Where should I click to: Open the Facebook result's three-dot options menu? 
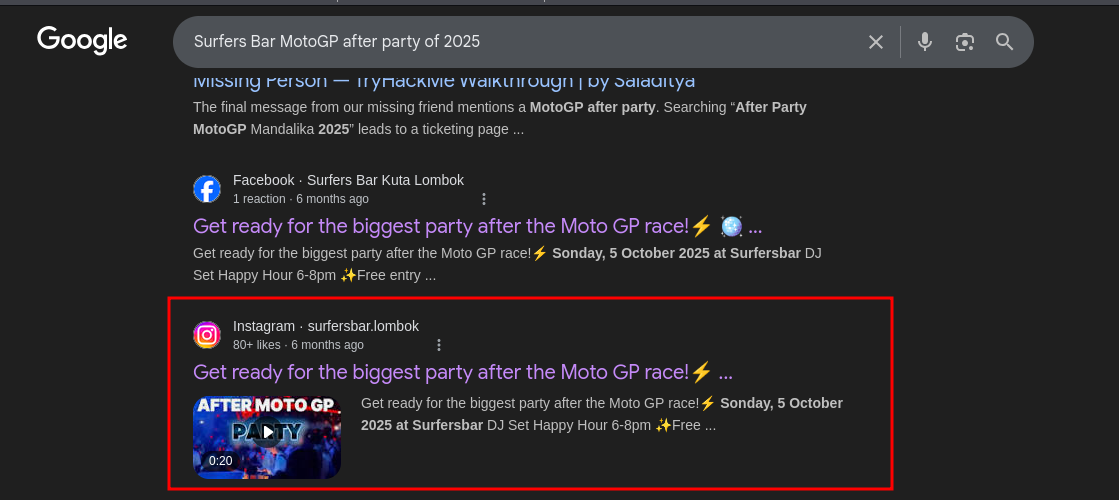(484, 199)
